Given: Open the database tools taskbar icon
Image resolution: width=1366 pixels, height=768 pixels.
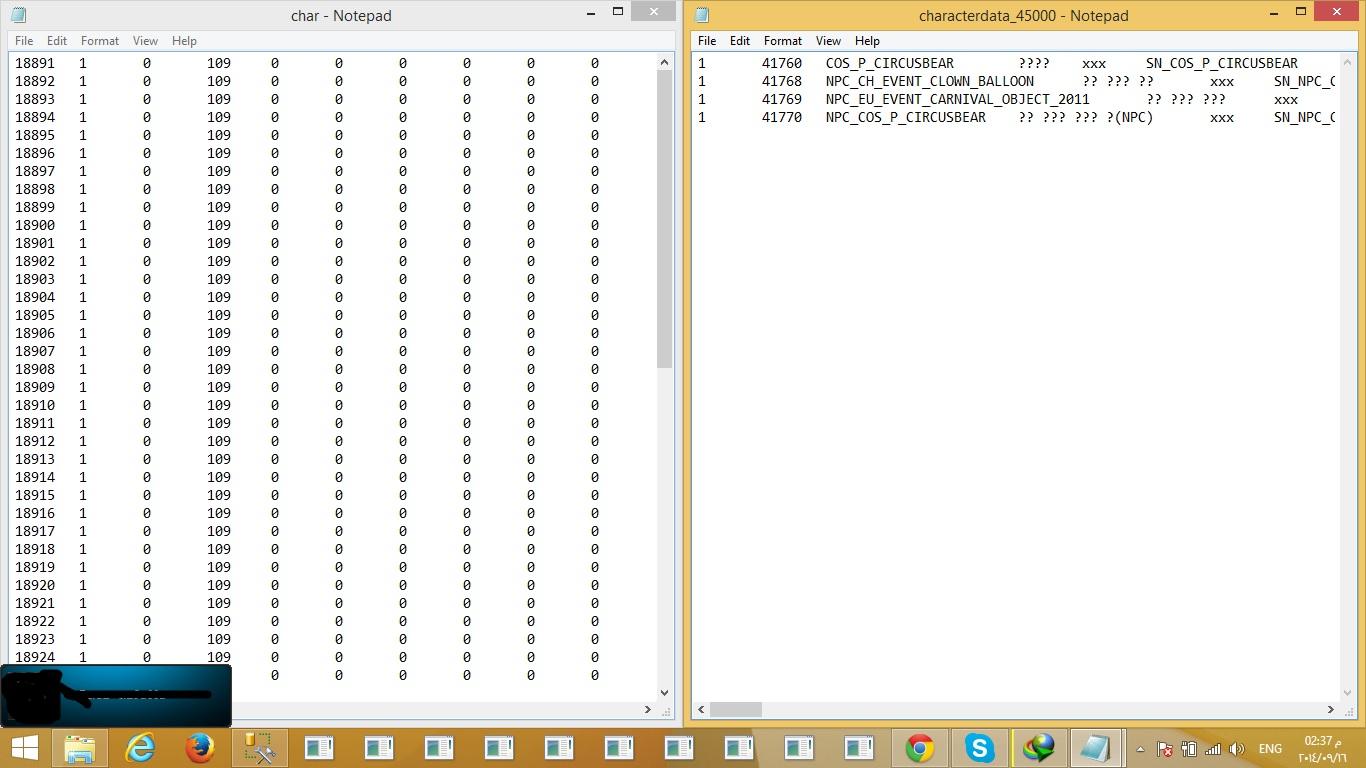Looking at the screenshot, I should pos(259,748).
